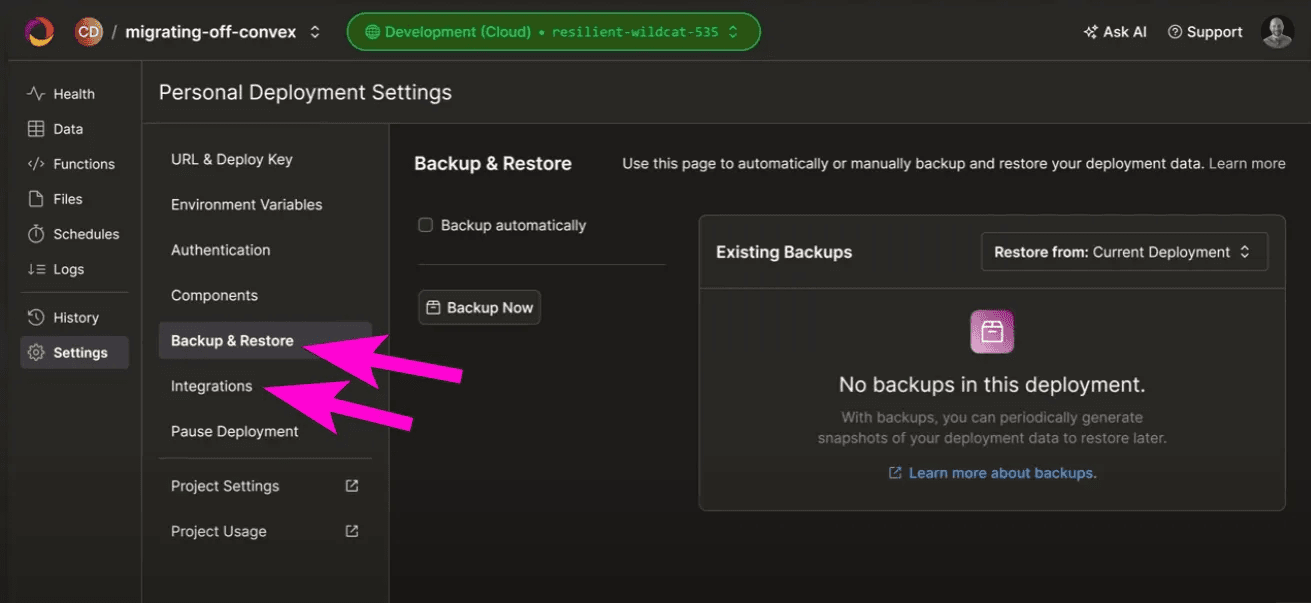The image size is (1311, 603).
Task: Open Schedules from the sidebar
Action: [x=85, y=234]
